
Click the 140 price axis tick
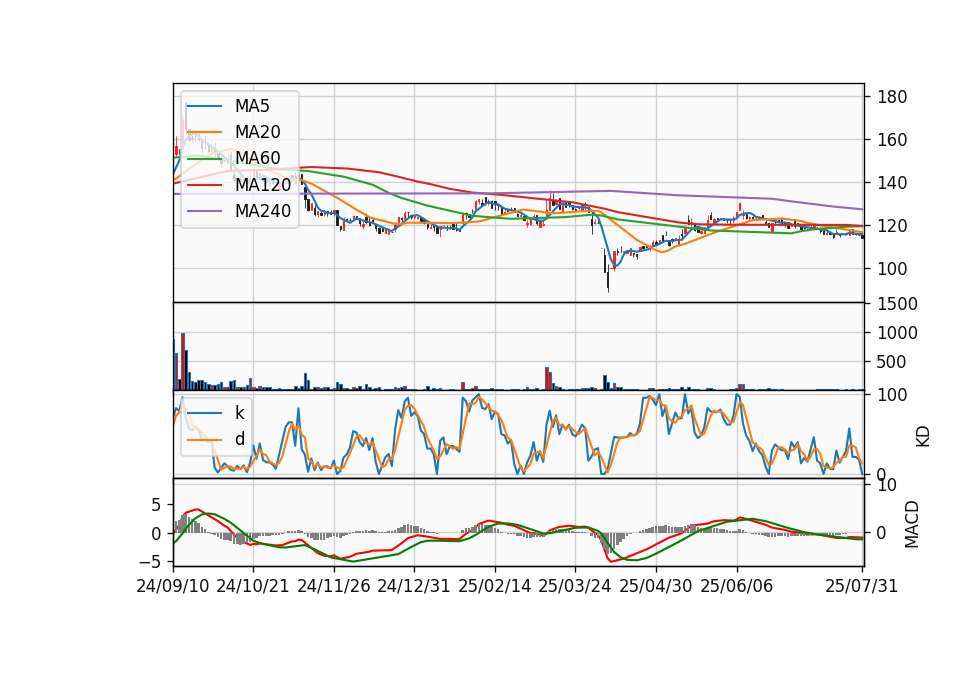point(892,183)
